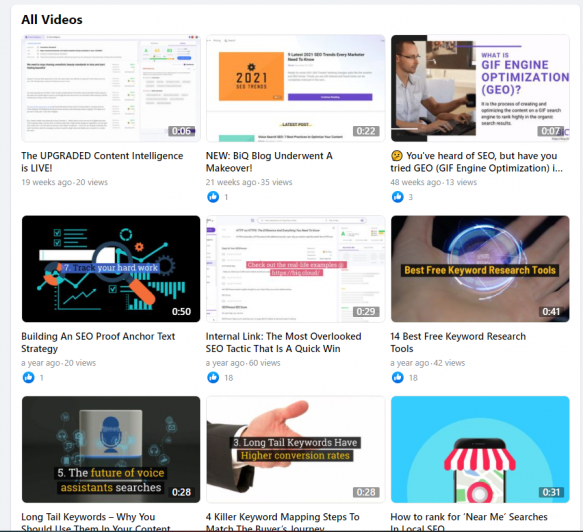Play the Long Tail Keywords conversion rates thumbnail
583x532 pixels.
[296, 449]
